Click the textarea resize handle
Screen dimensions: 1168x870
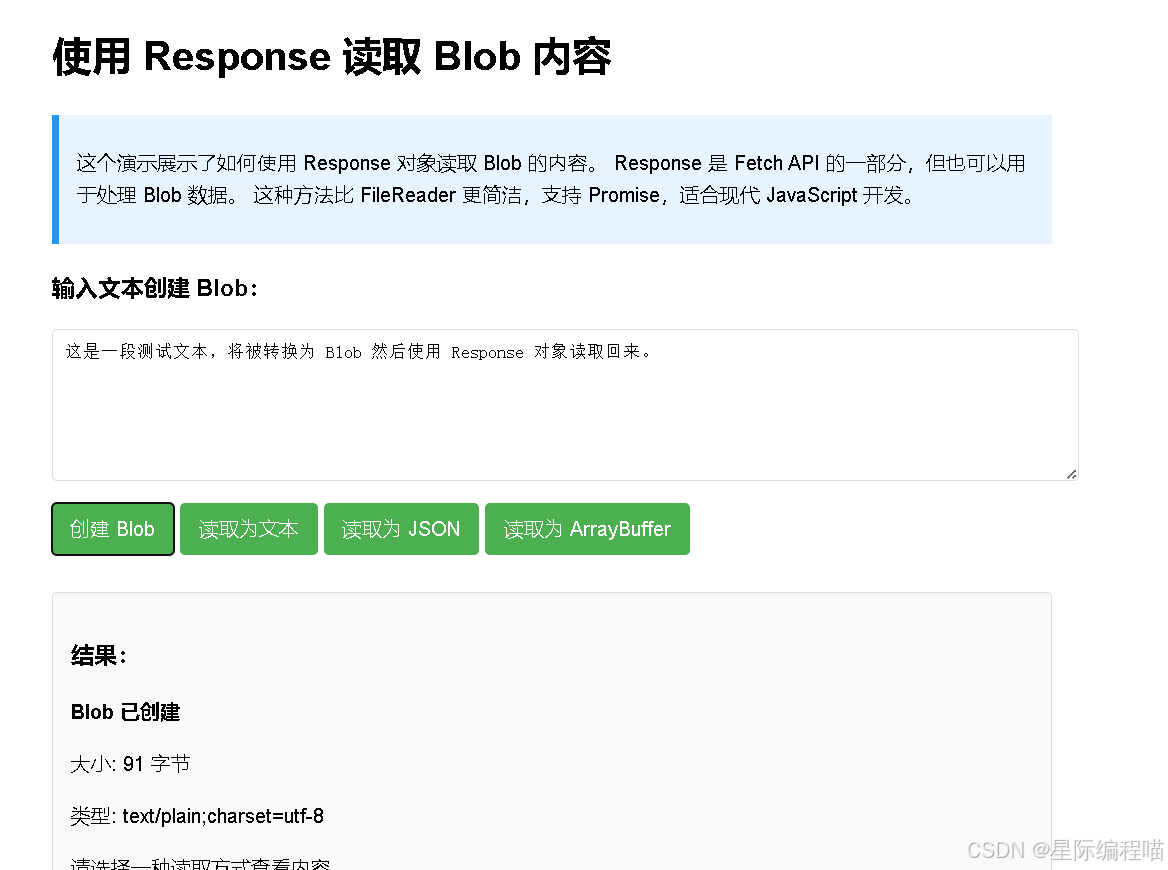point(1072,473)
